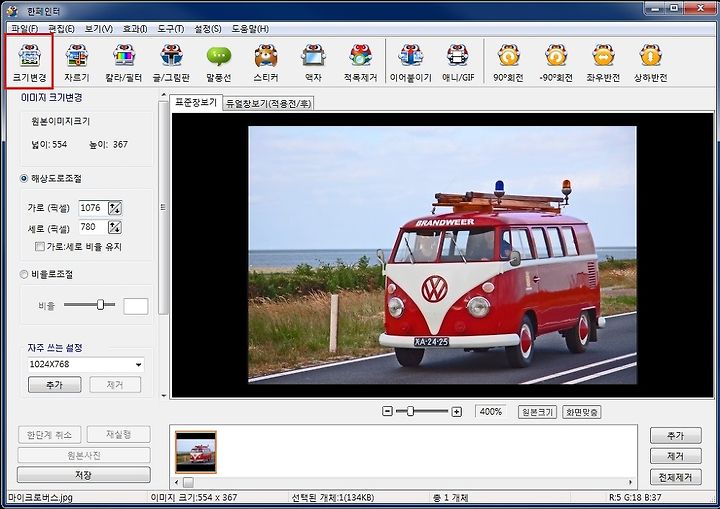Click the side panel scroll down arrow
The height and width of the screenshot is (509, 720).
163,395
